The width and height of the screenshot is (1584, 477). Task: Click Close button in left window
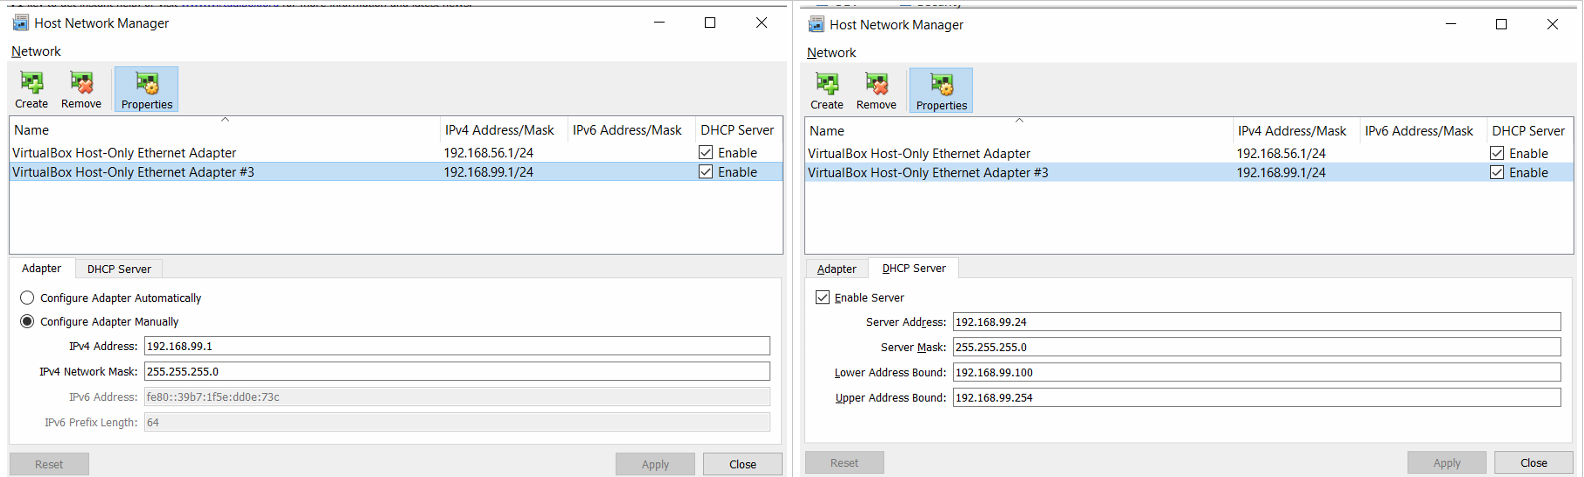[743, 464]
